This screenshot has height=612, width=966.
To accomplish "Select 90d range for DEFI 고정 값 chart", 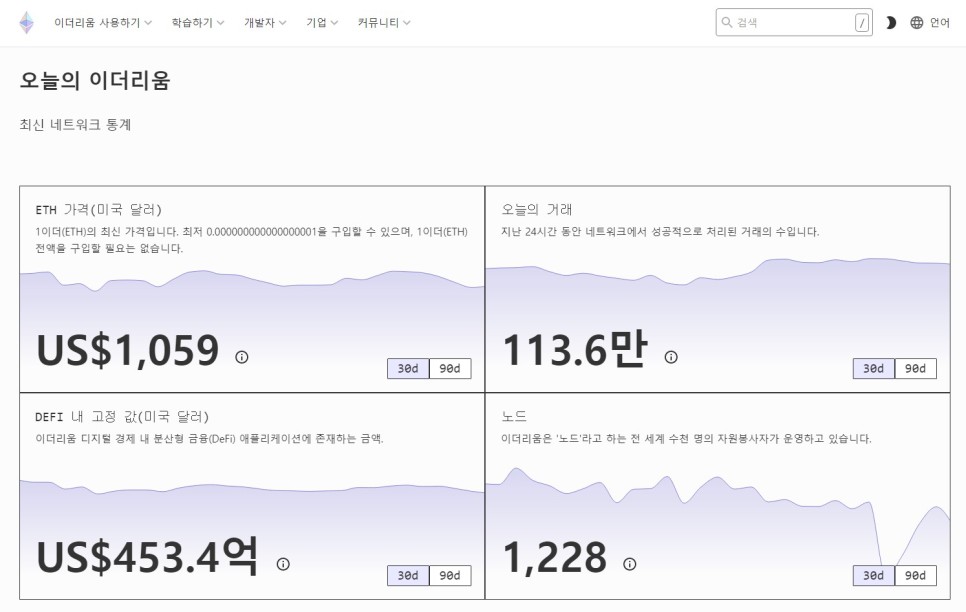I will [450, 576].
